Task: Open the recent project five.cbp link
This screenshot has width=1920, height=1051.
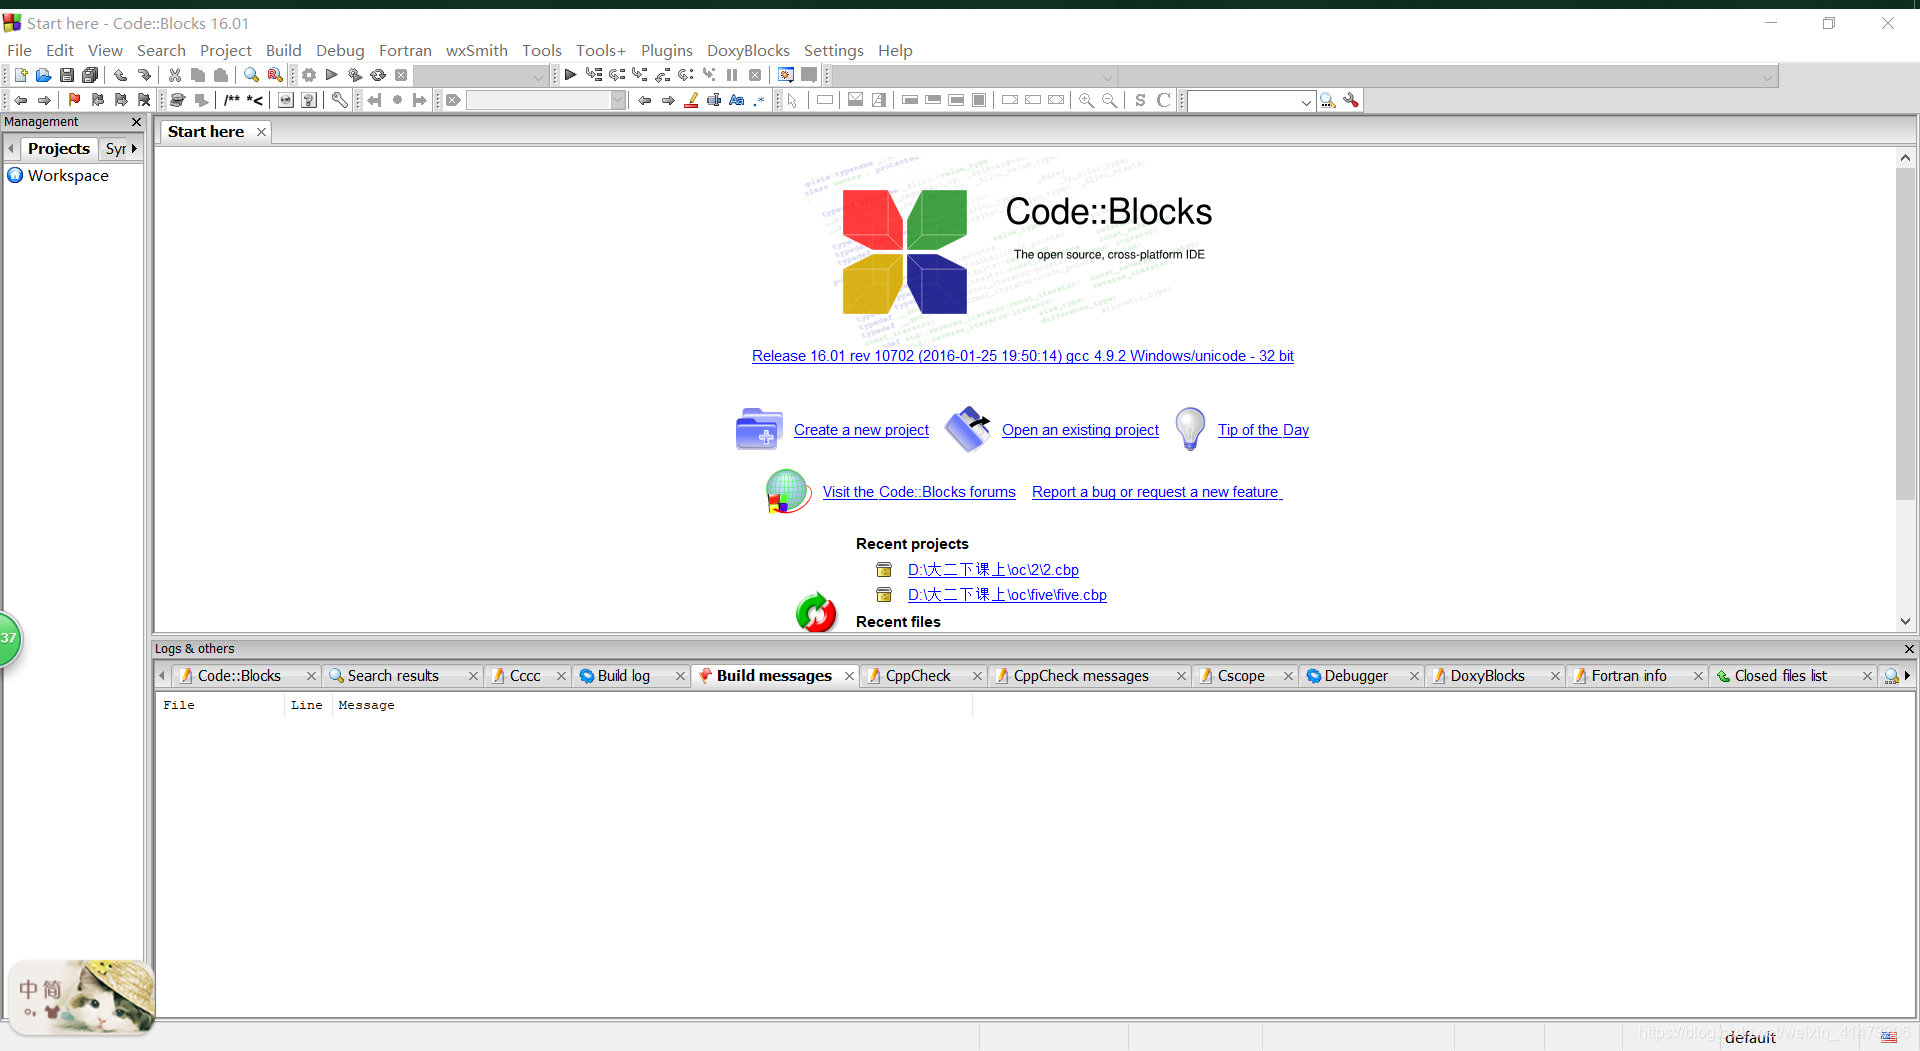Action: (1007, 595)
